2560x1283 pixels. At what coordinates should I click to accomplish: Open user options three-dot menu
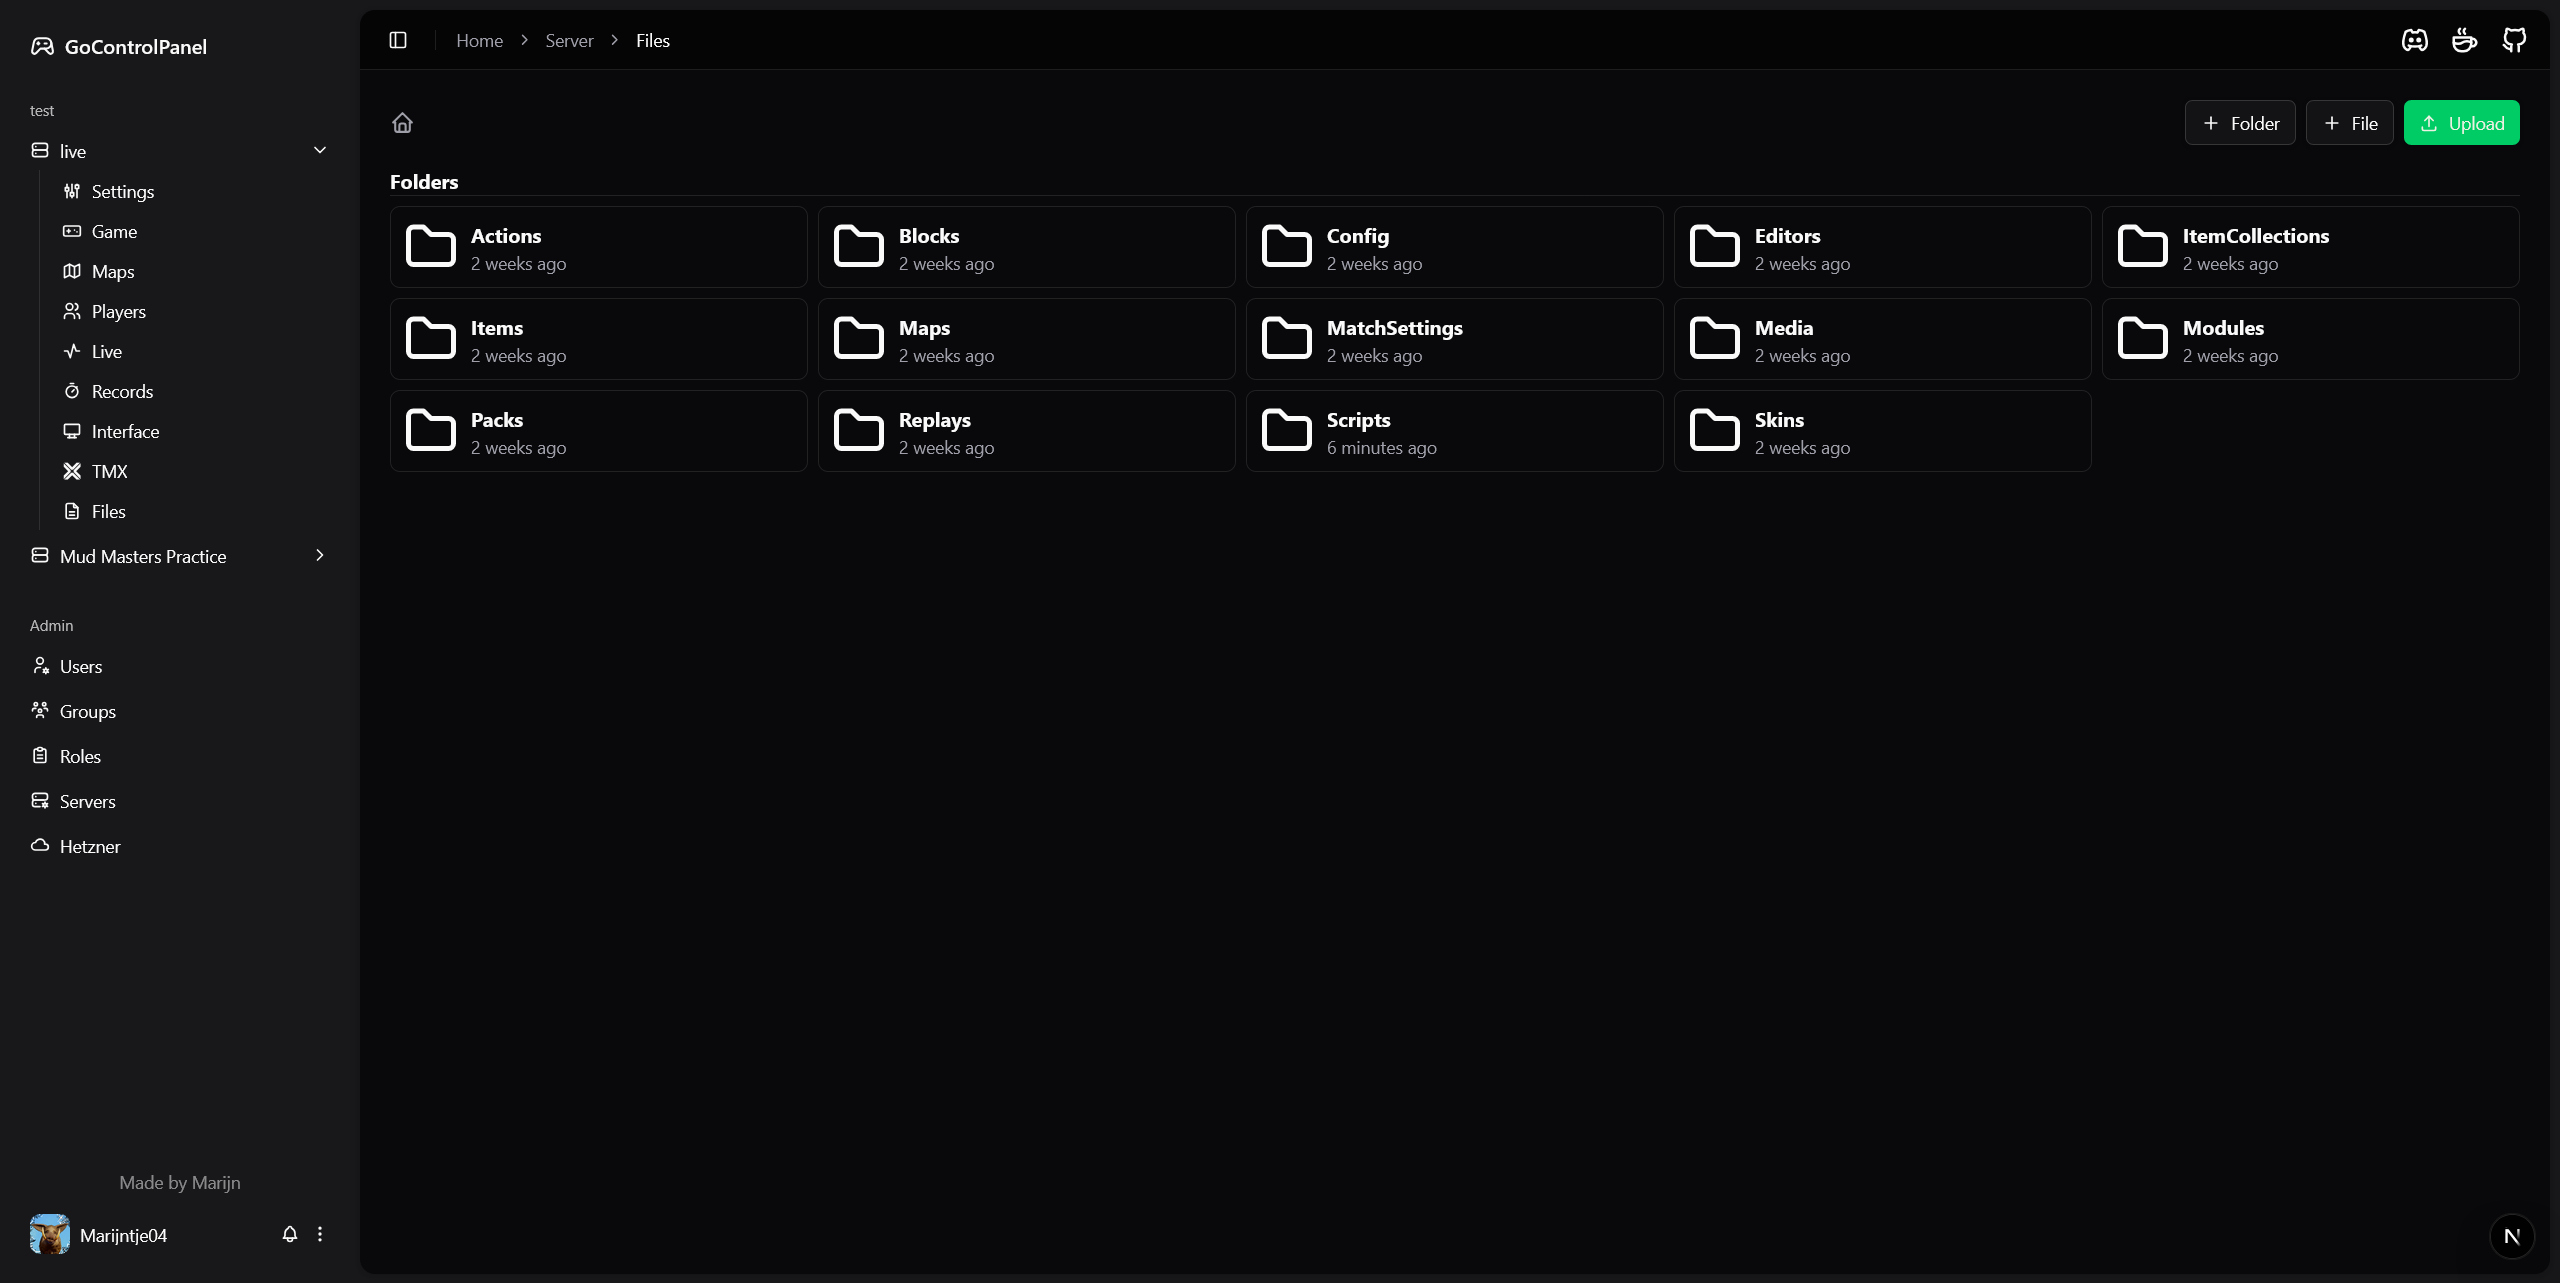point(320,1234)
